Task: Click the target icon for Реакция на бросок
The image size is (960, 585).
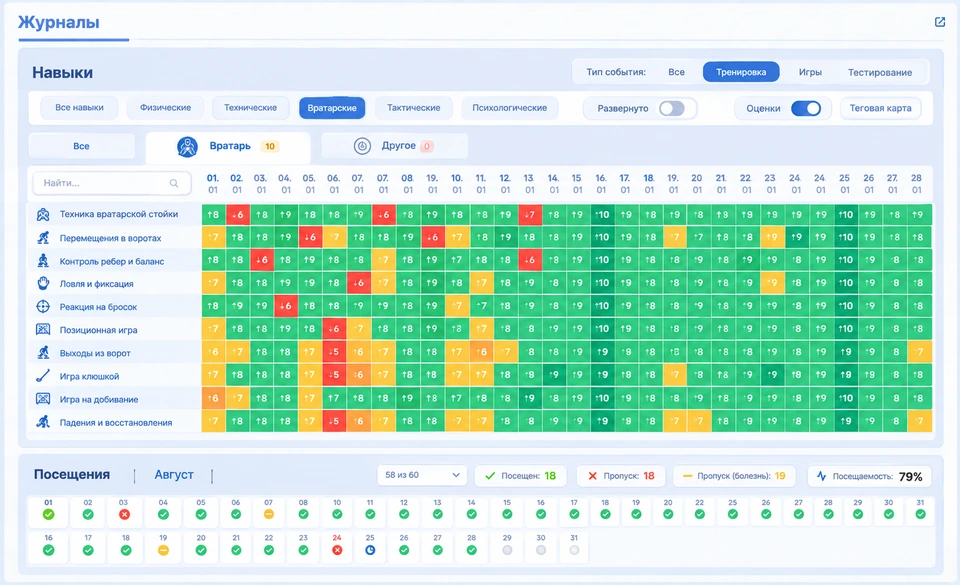Action: [43, 307]
